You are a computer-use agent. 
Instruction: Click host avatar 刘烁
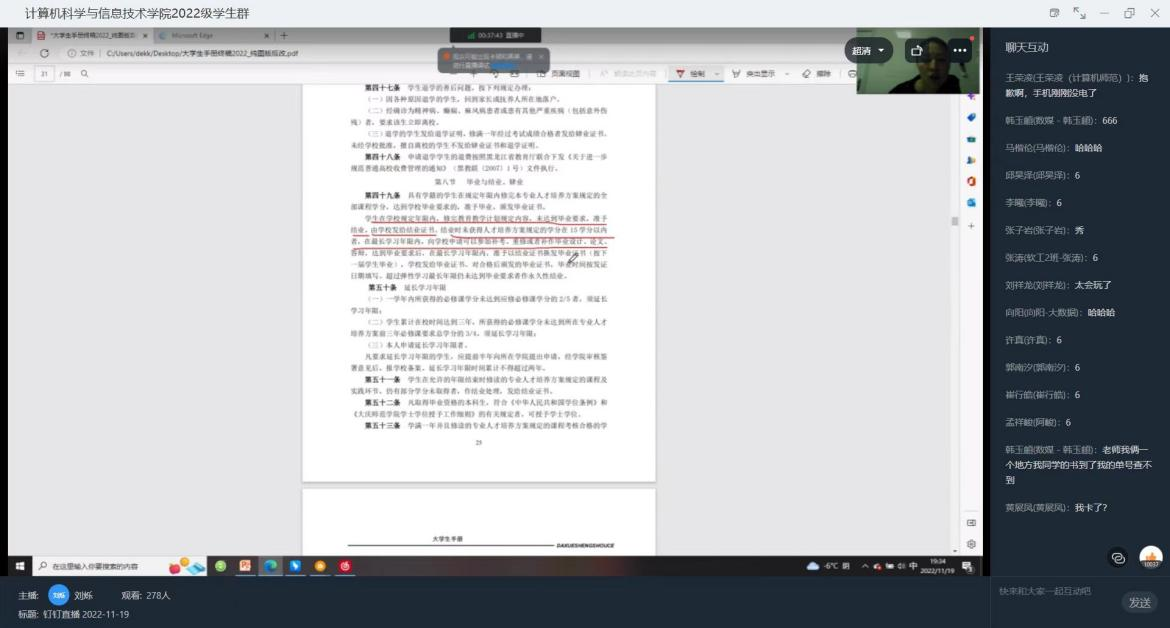click(59, 595)
